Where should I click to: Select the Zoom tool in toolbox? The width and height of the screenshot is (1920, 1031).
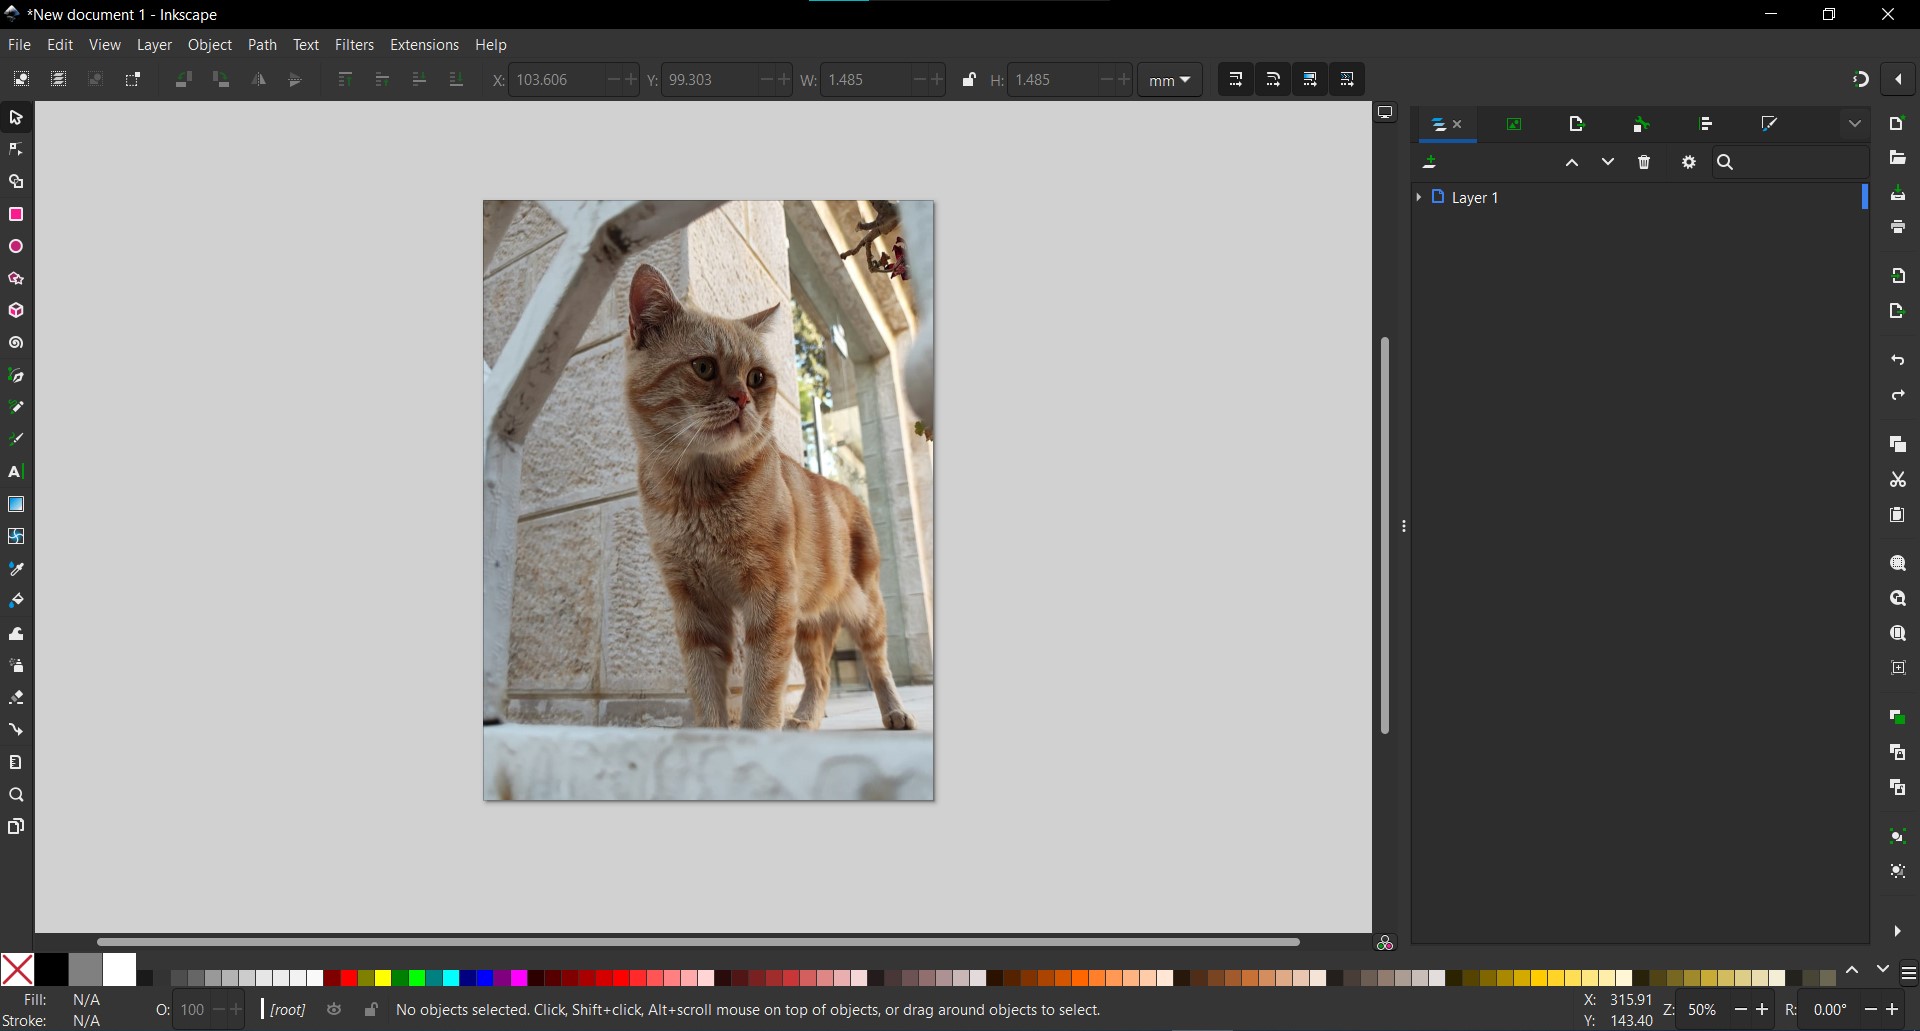(x=16, y=795)
